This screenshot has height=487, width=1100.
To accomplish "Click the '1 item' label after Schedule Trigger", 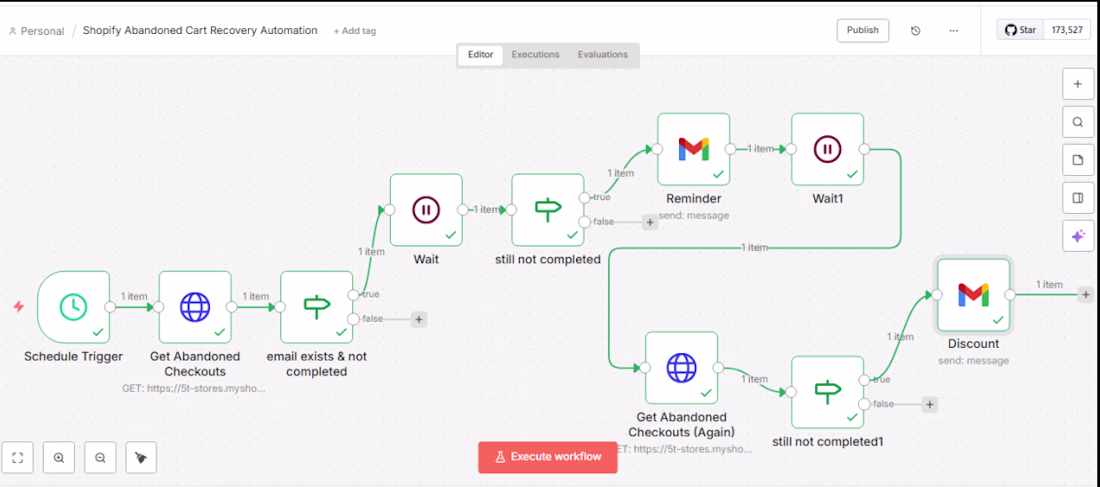I will point(133,296).
